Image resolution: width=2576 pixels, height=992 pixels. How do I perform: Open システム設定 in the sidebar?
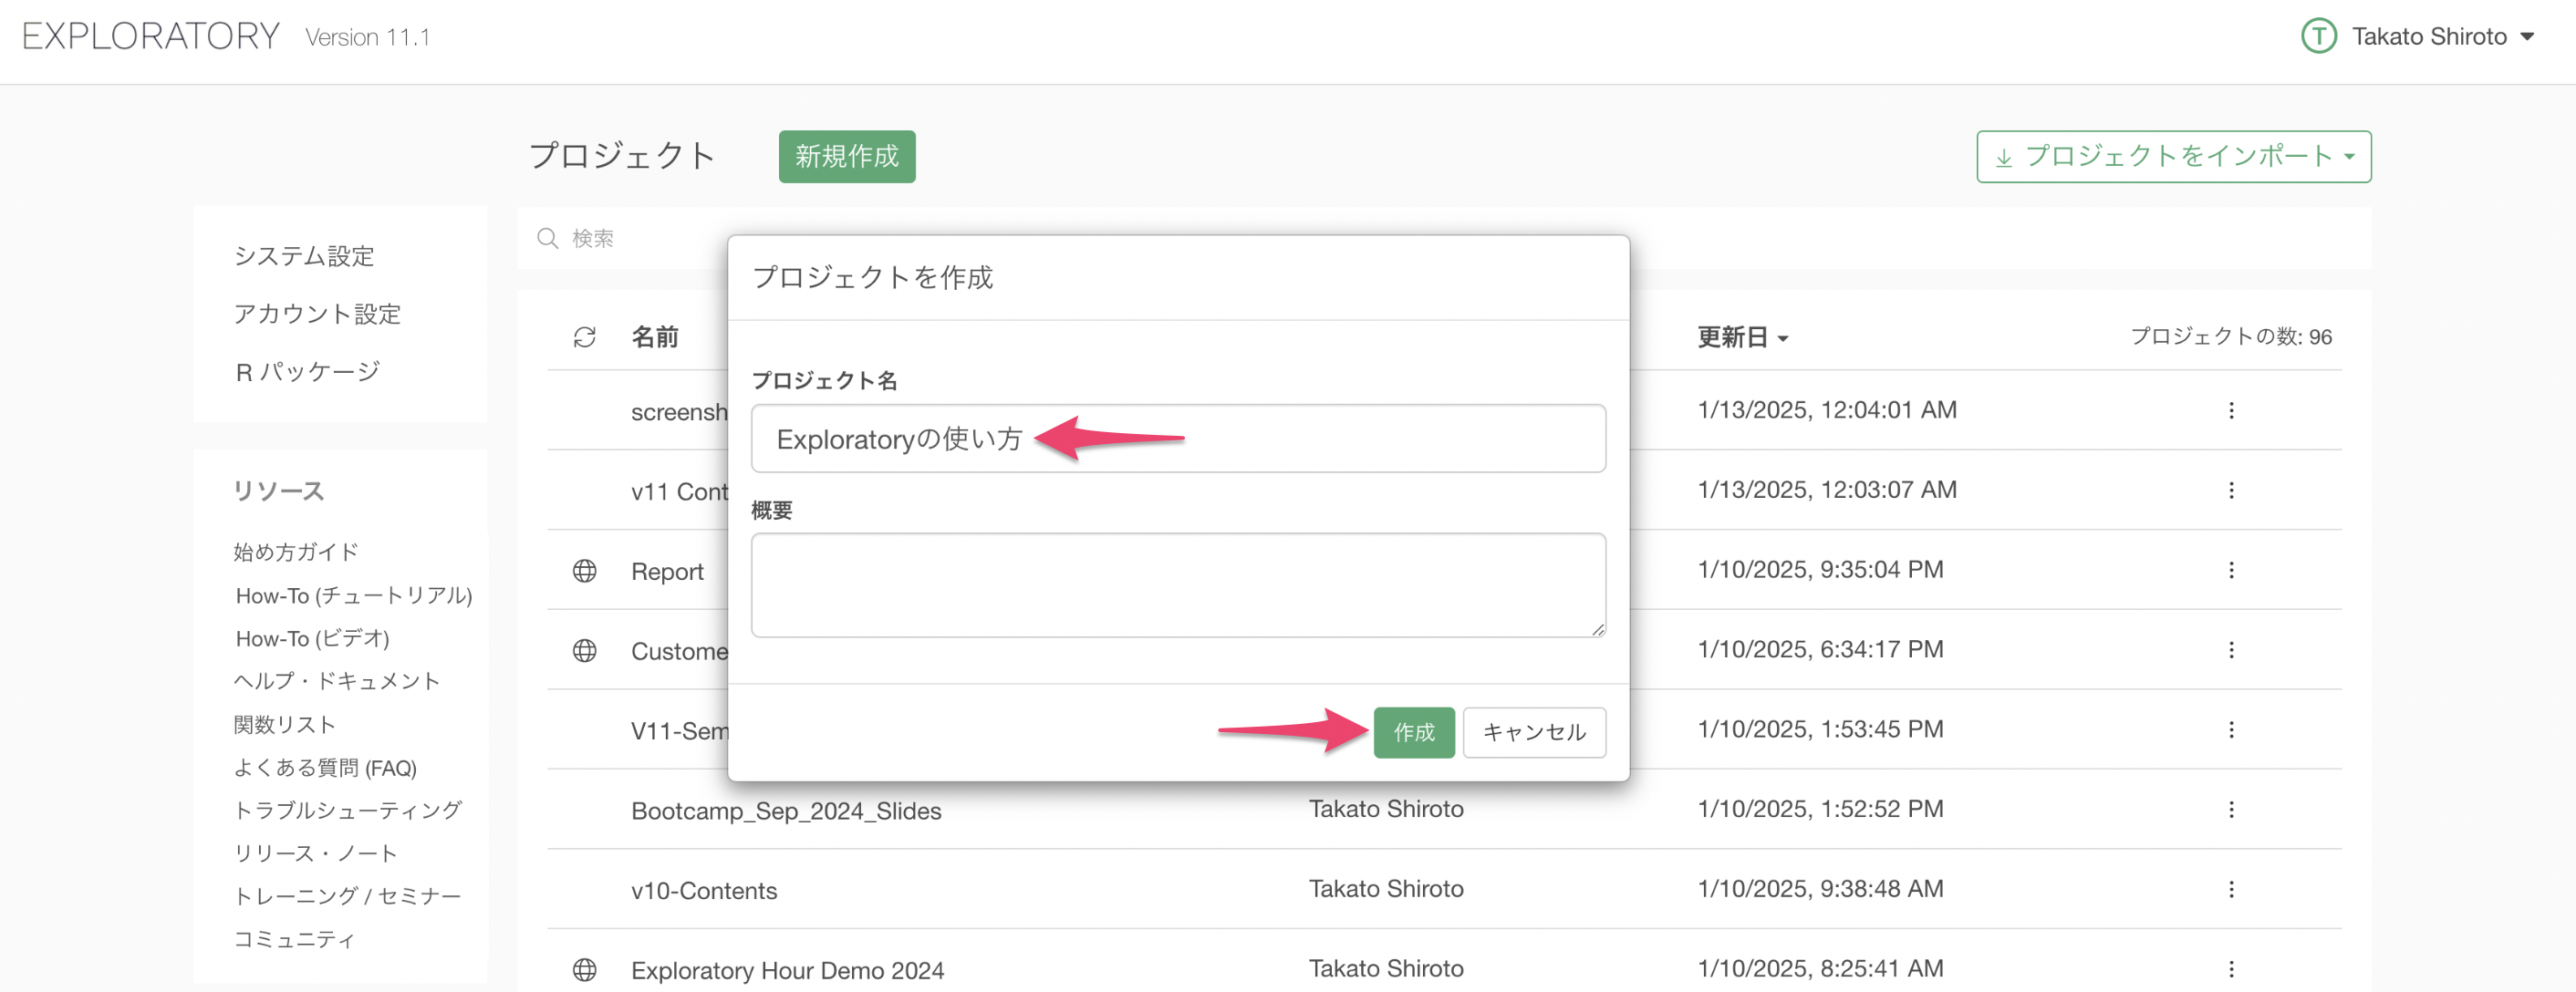click(304, 256)
